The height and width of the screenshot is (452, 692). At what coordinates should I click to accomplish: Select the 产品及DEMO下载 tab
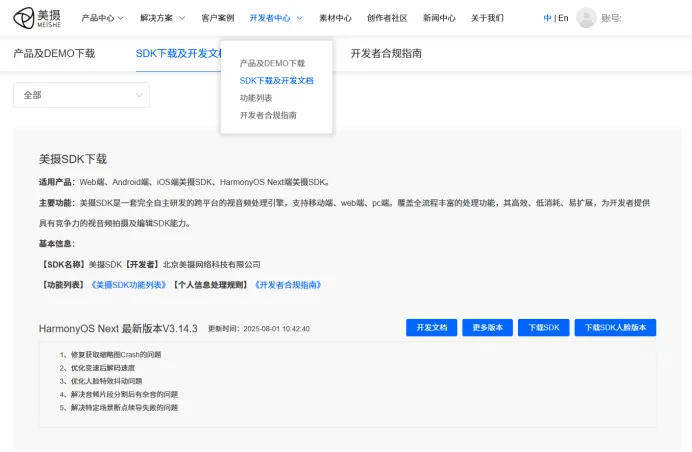[54, 53]
